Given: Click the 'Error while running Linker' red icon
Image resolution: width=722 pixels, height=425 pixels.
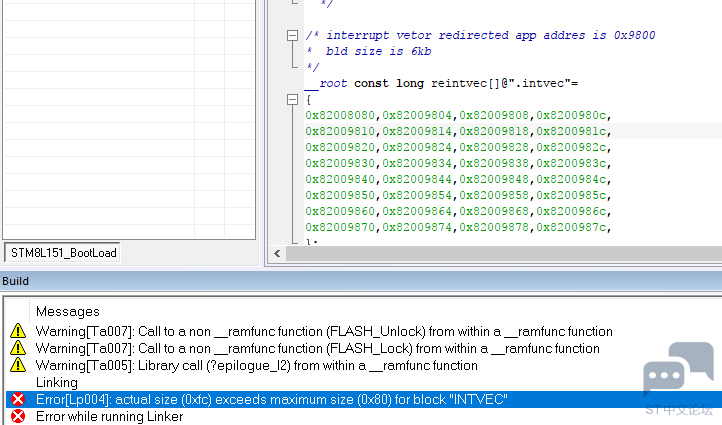Looking at the screenshot, I should coord(17,416).
